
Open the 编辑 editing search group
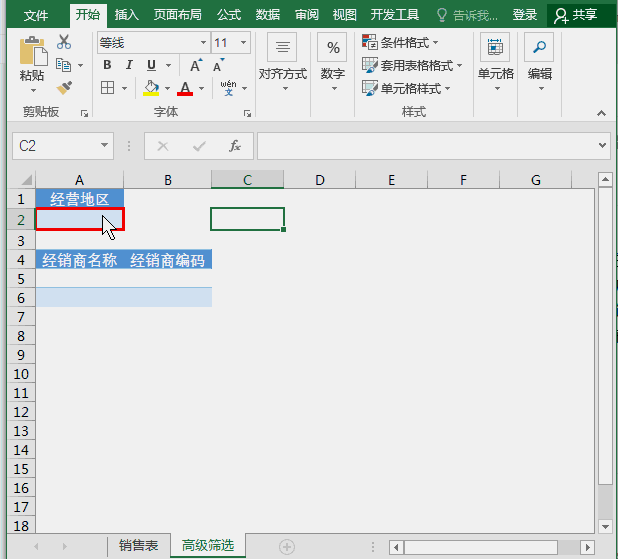pyautogui.click(x=539, y=62)
